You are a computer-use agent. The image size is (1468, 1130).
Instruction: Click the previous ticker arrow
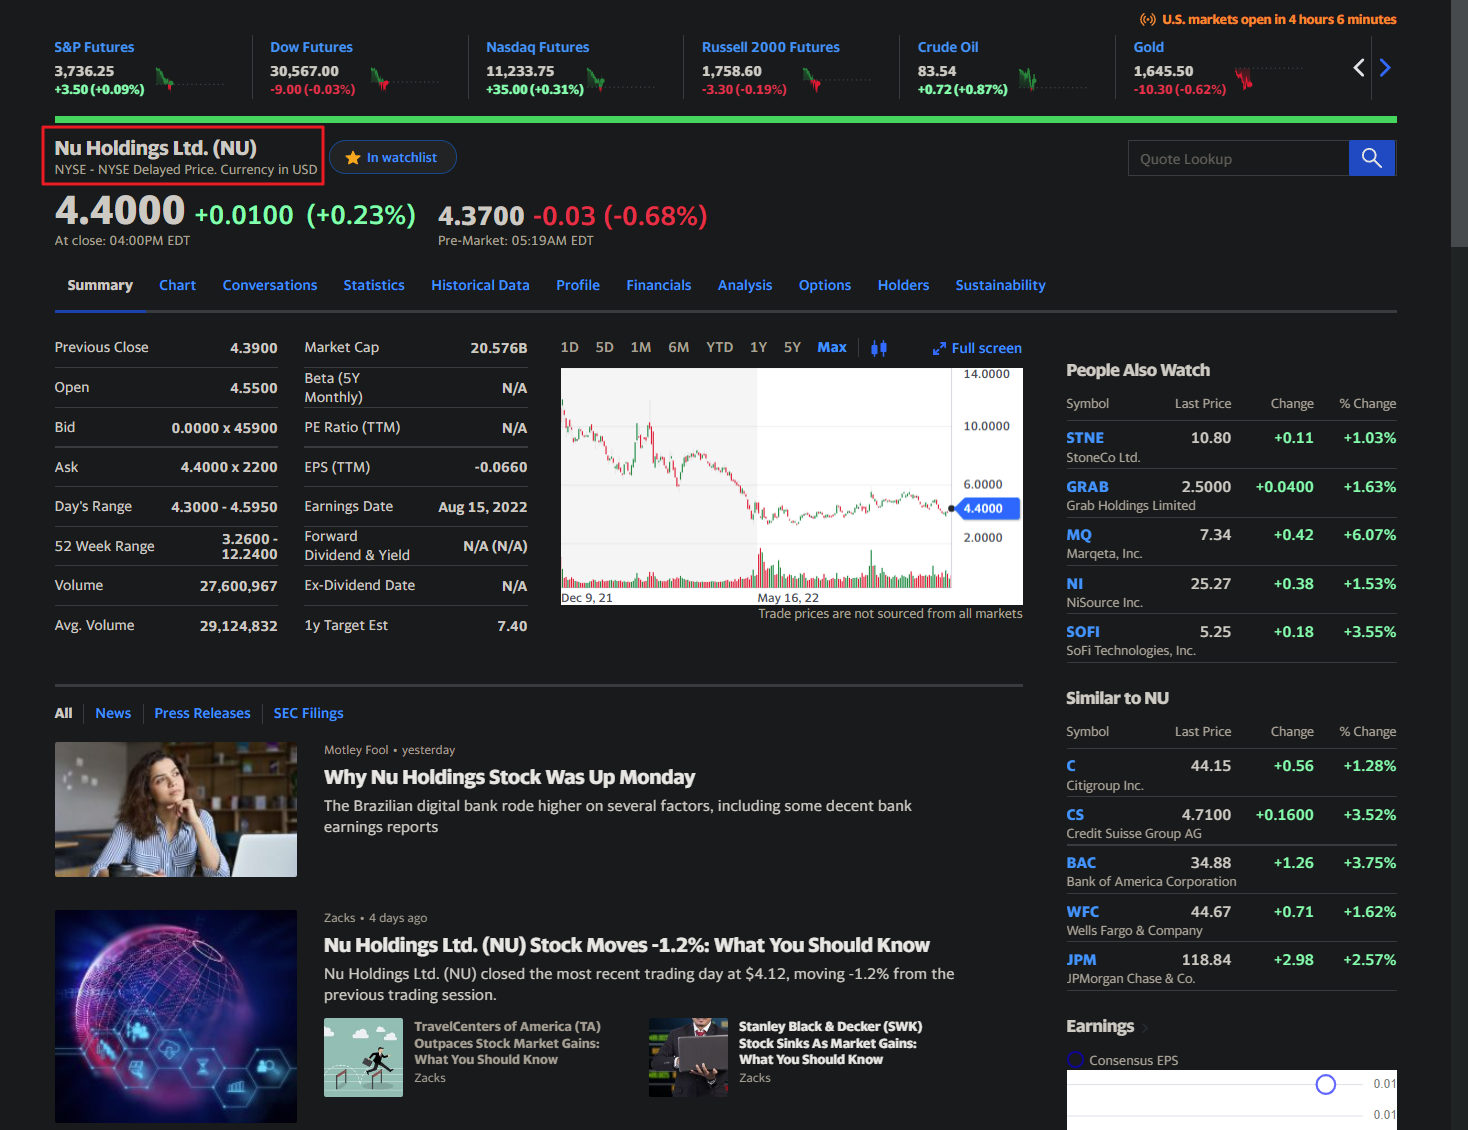click(x=1358, y=67)
